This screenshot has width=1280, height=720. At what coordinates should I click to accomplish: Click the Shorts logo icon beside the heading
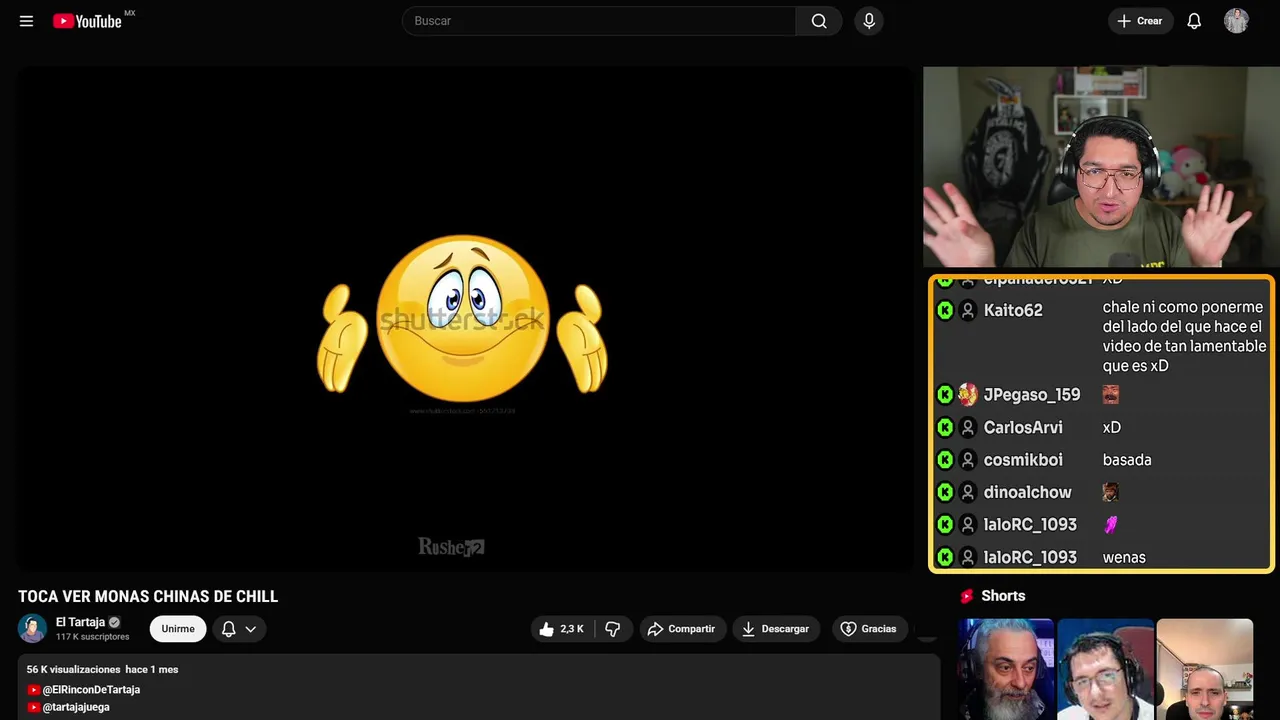[967, 596]
